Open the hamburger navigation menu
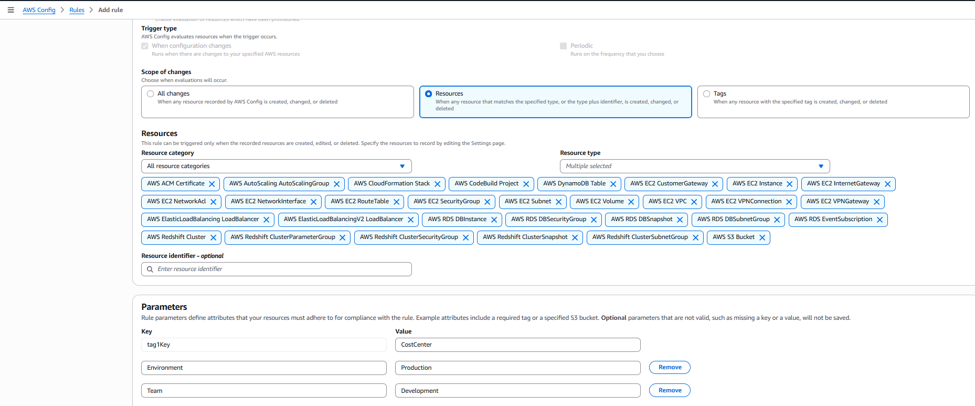The width and height of the screenshot is (975, 406). (10, 10)
